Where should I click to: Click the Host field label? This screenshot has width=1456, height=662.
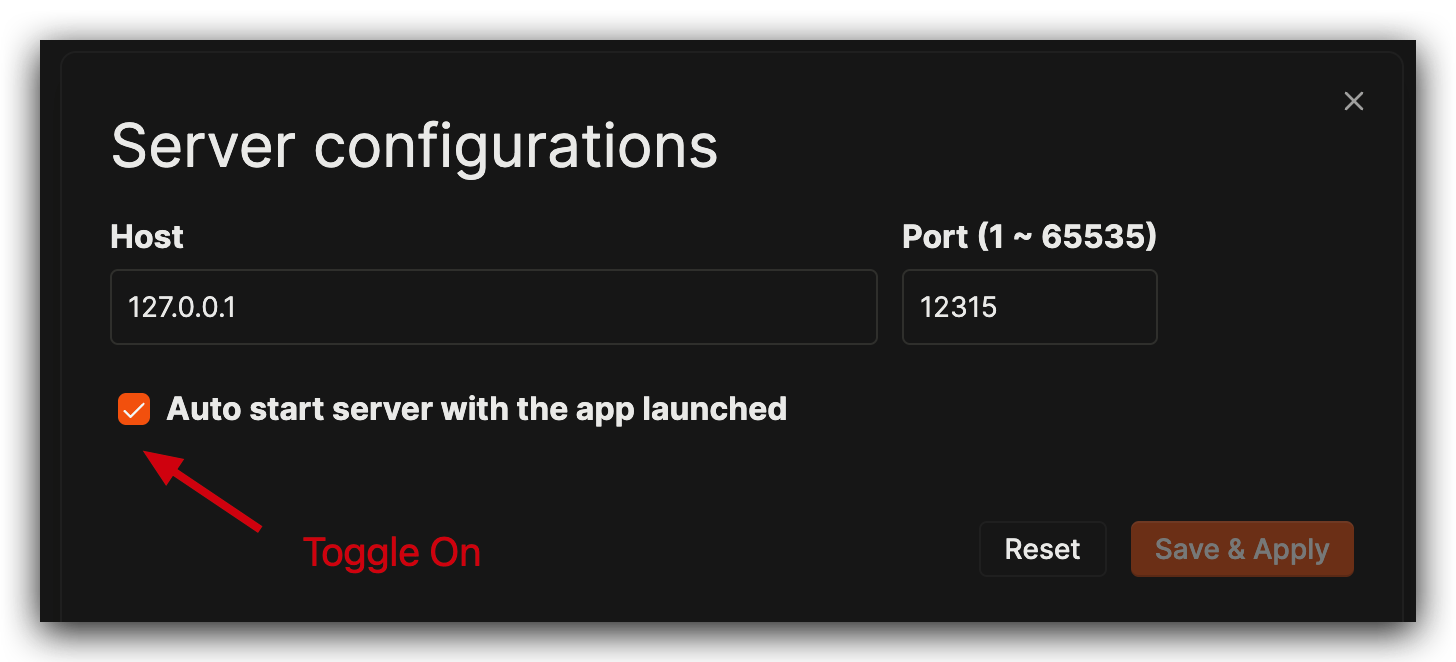coord(146,236)
